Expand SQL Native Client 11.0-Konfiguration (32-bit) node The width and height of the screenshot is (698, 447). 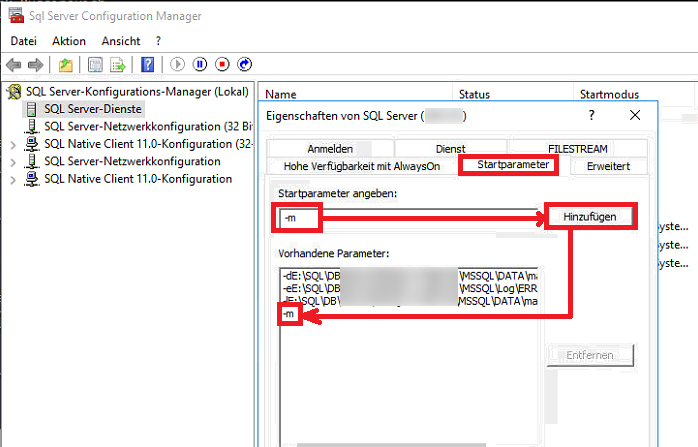tap(12, 144)
